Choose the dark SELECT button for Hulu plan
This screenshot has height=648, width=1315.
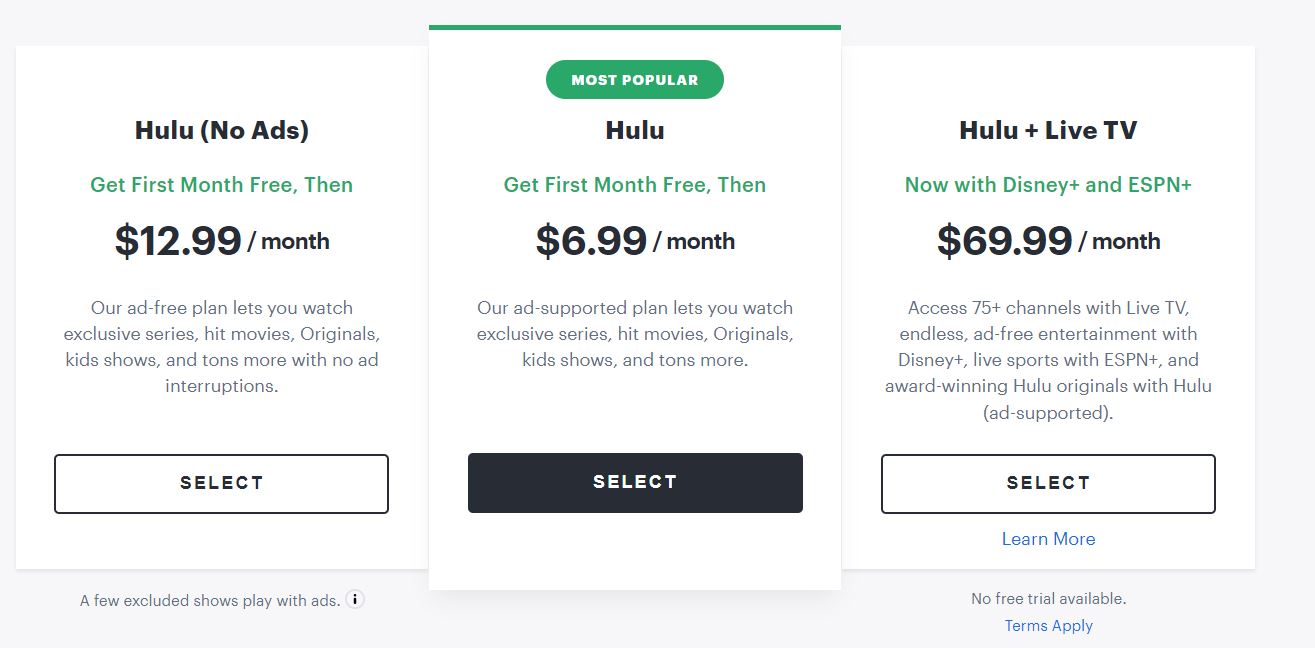(x=635, y=483)
